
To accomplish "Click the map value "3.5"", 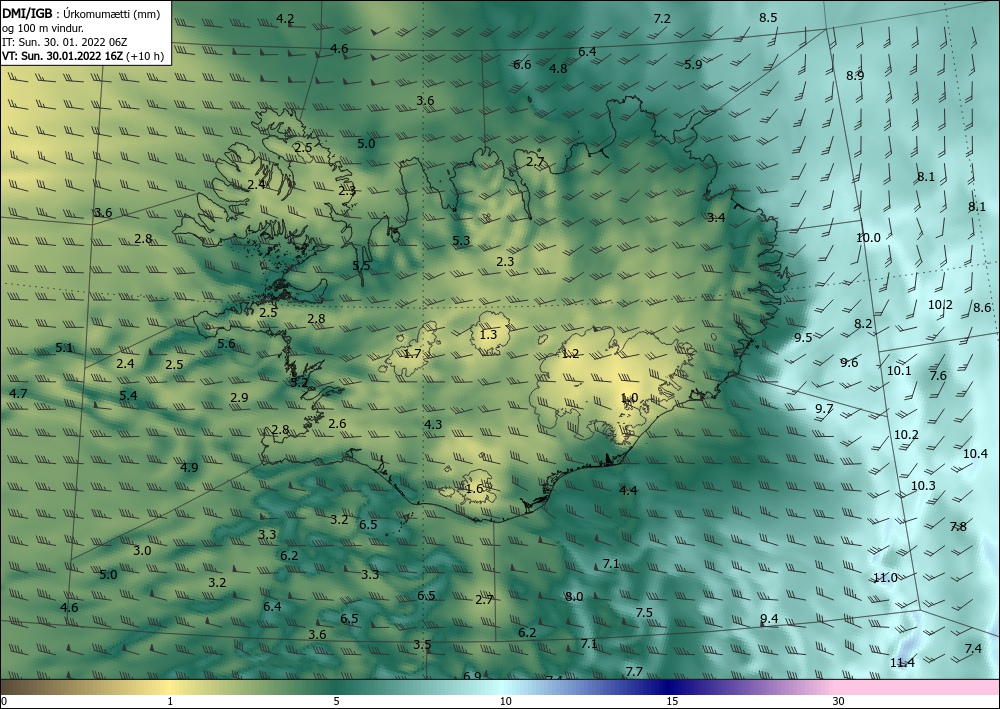I will click(x=422, y=644).
